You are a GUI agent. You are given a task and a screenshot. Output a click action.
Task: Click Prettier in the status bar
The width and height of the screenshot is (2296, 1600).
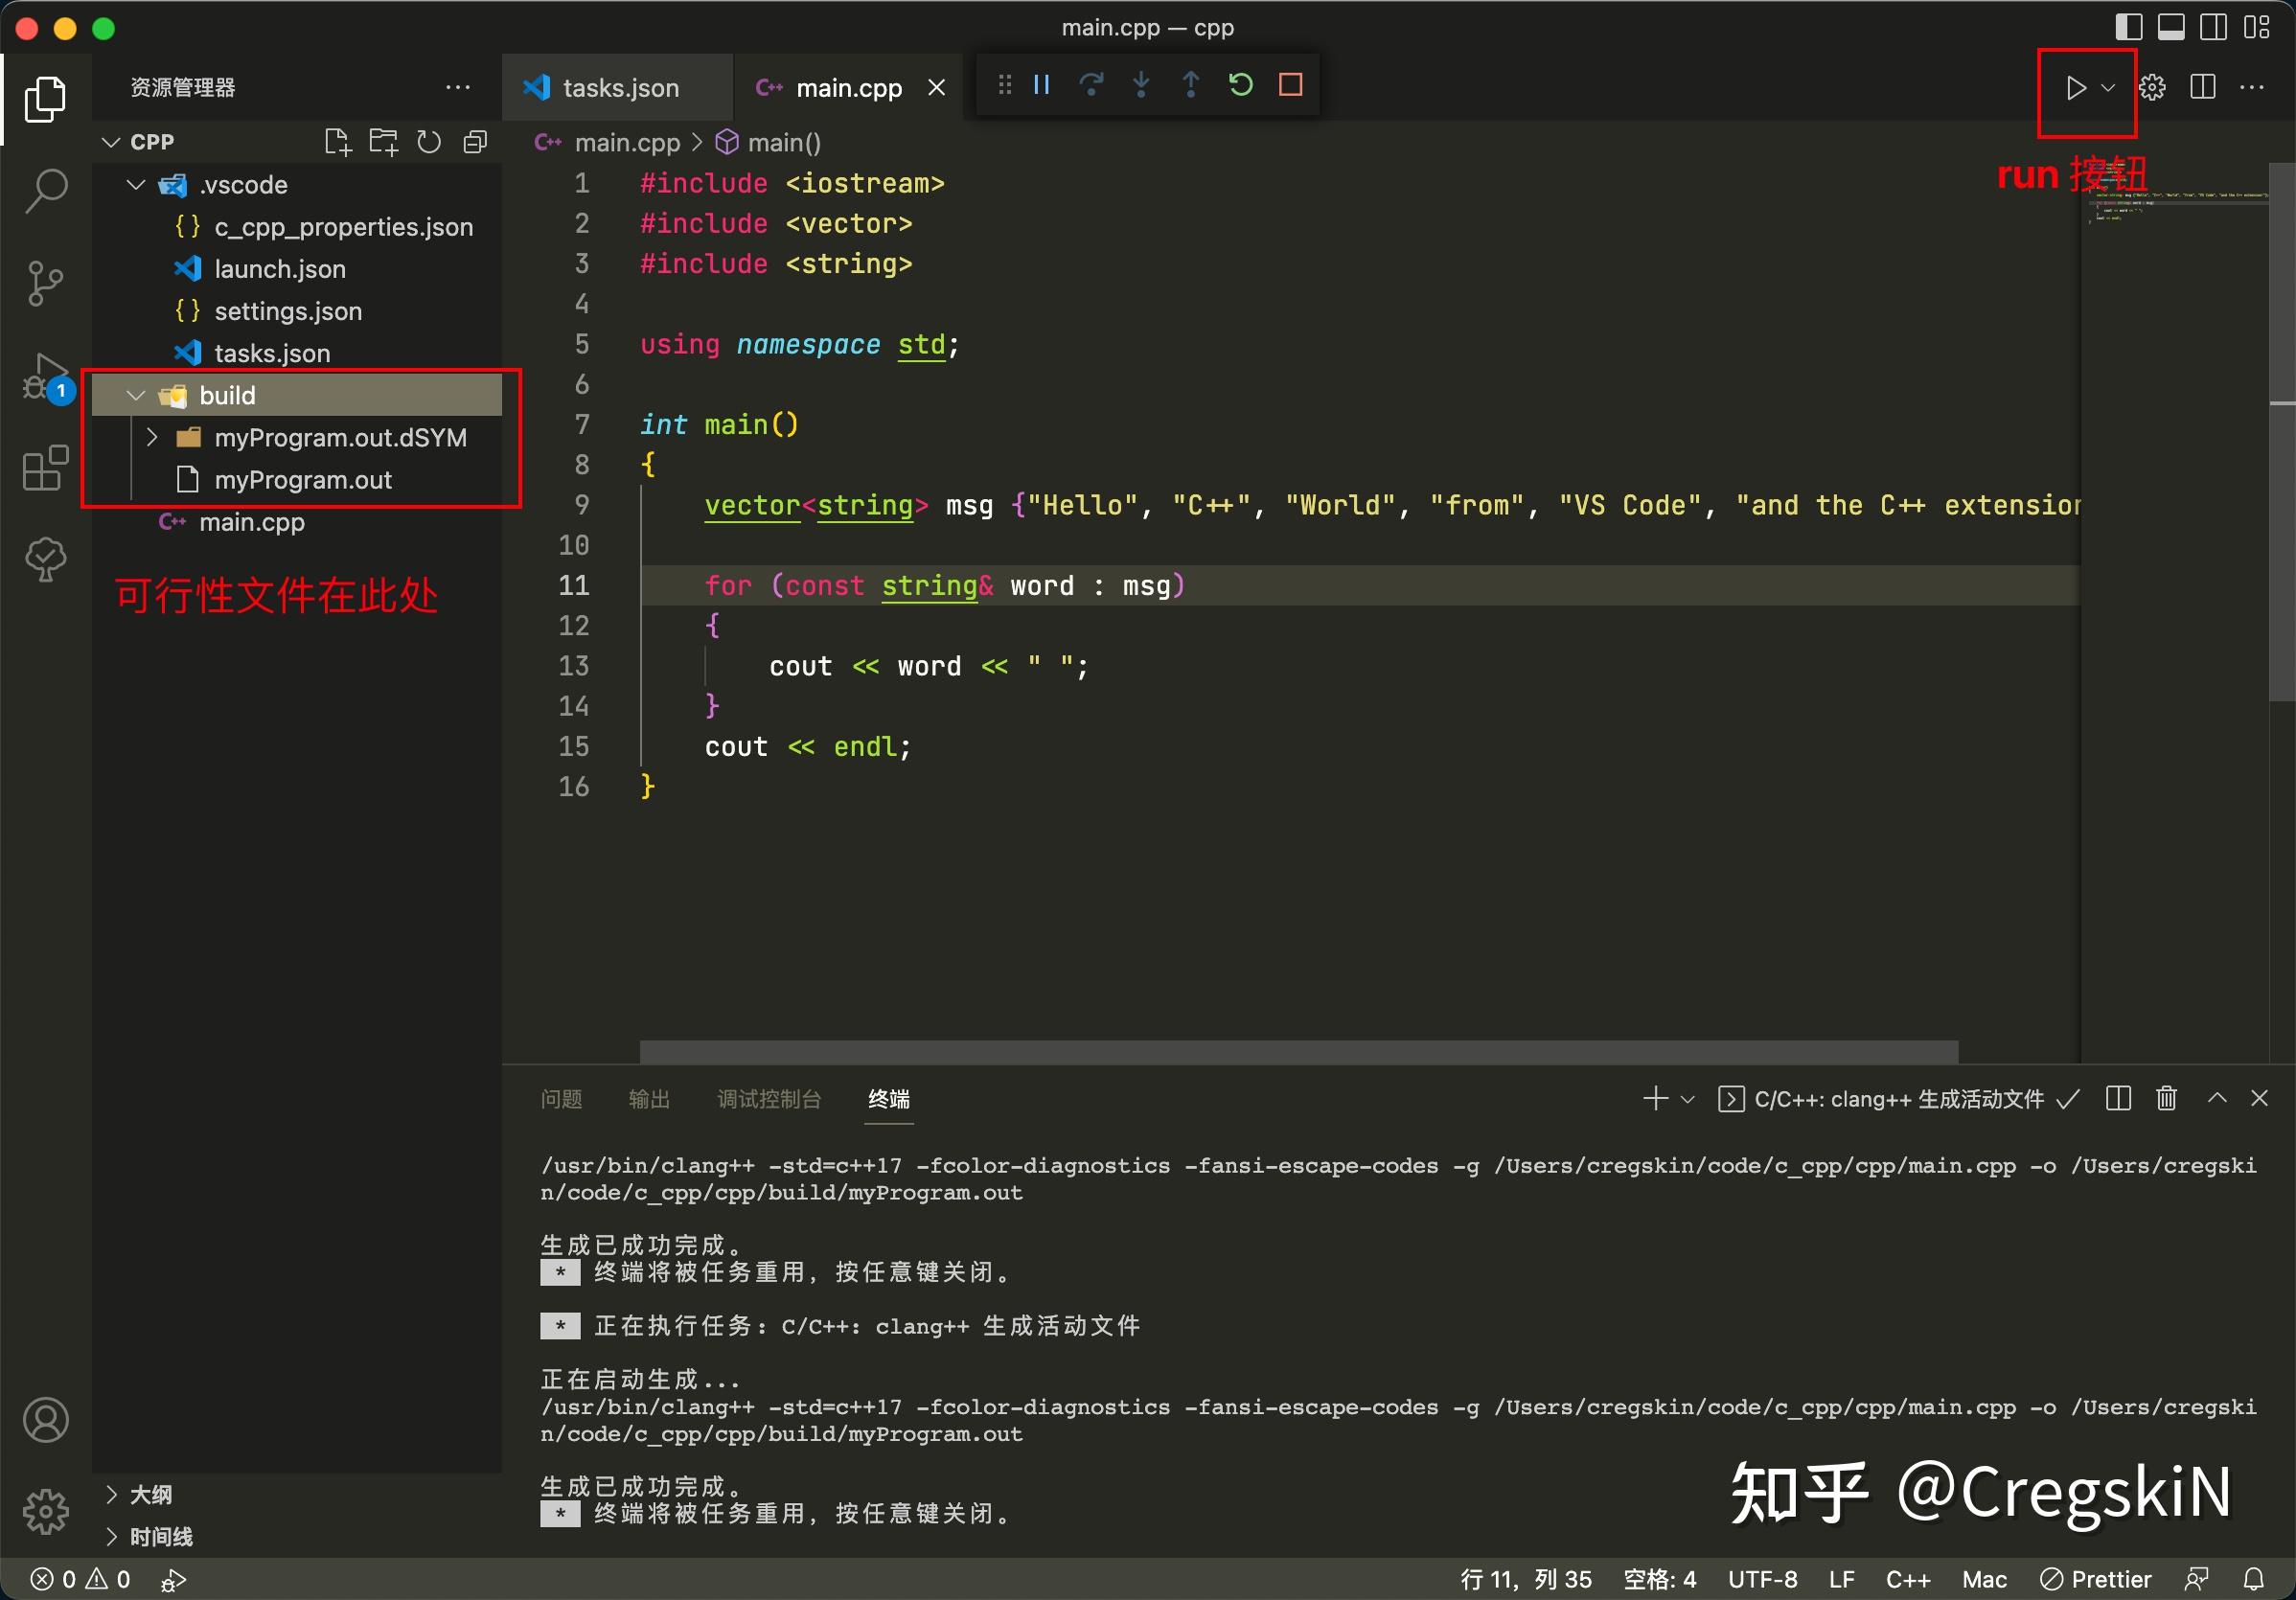coord(2096,1578)
